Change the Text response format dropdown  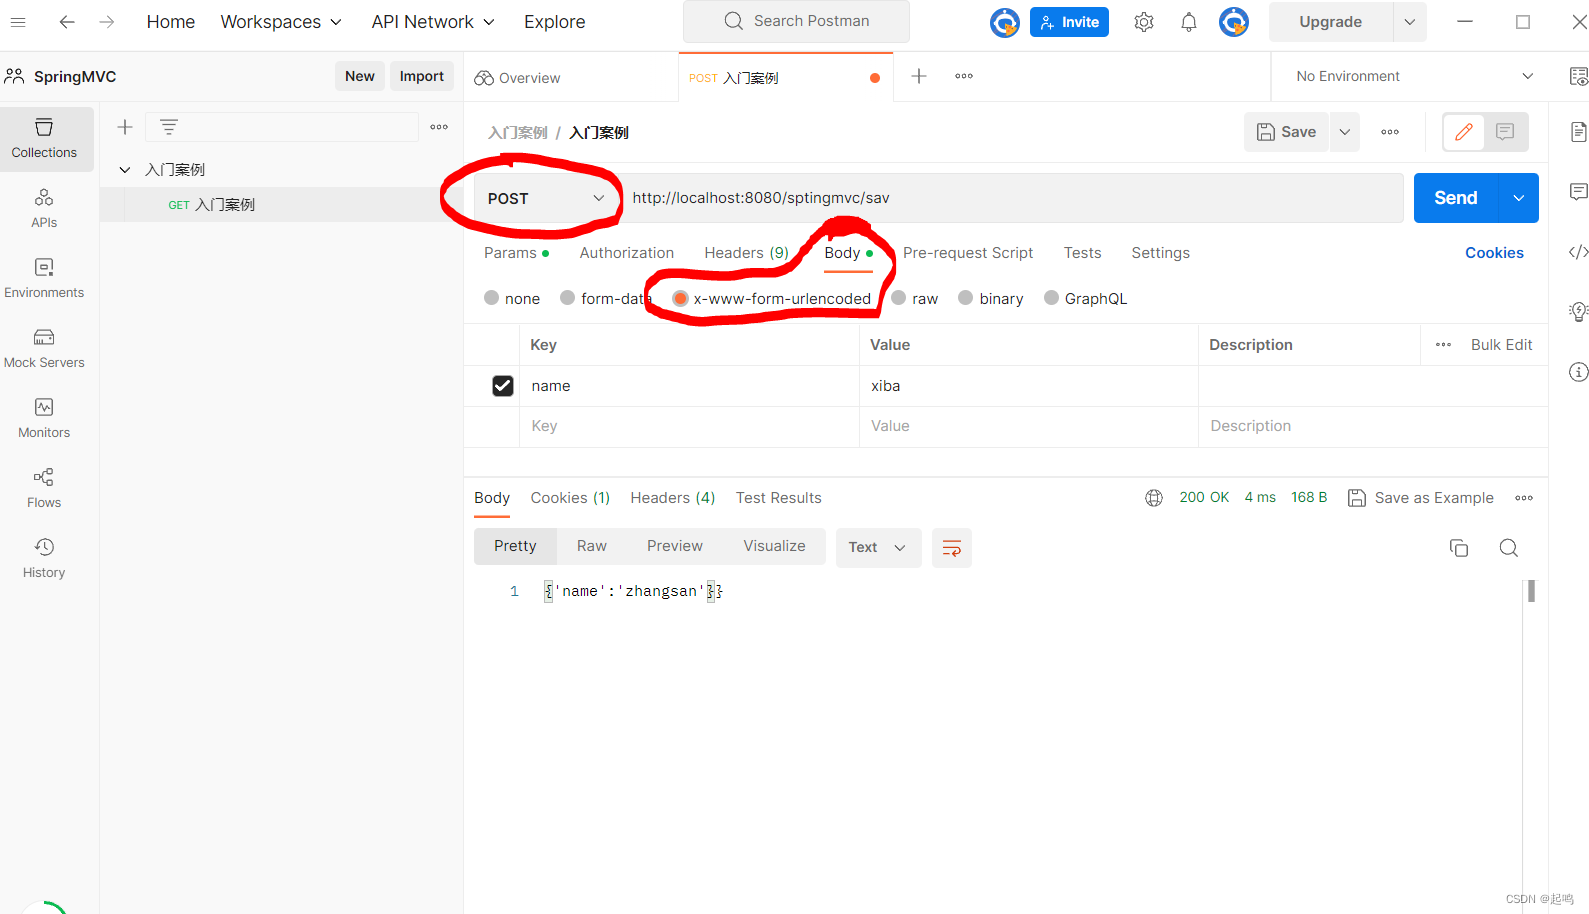[877, 547]
